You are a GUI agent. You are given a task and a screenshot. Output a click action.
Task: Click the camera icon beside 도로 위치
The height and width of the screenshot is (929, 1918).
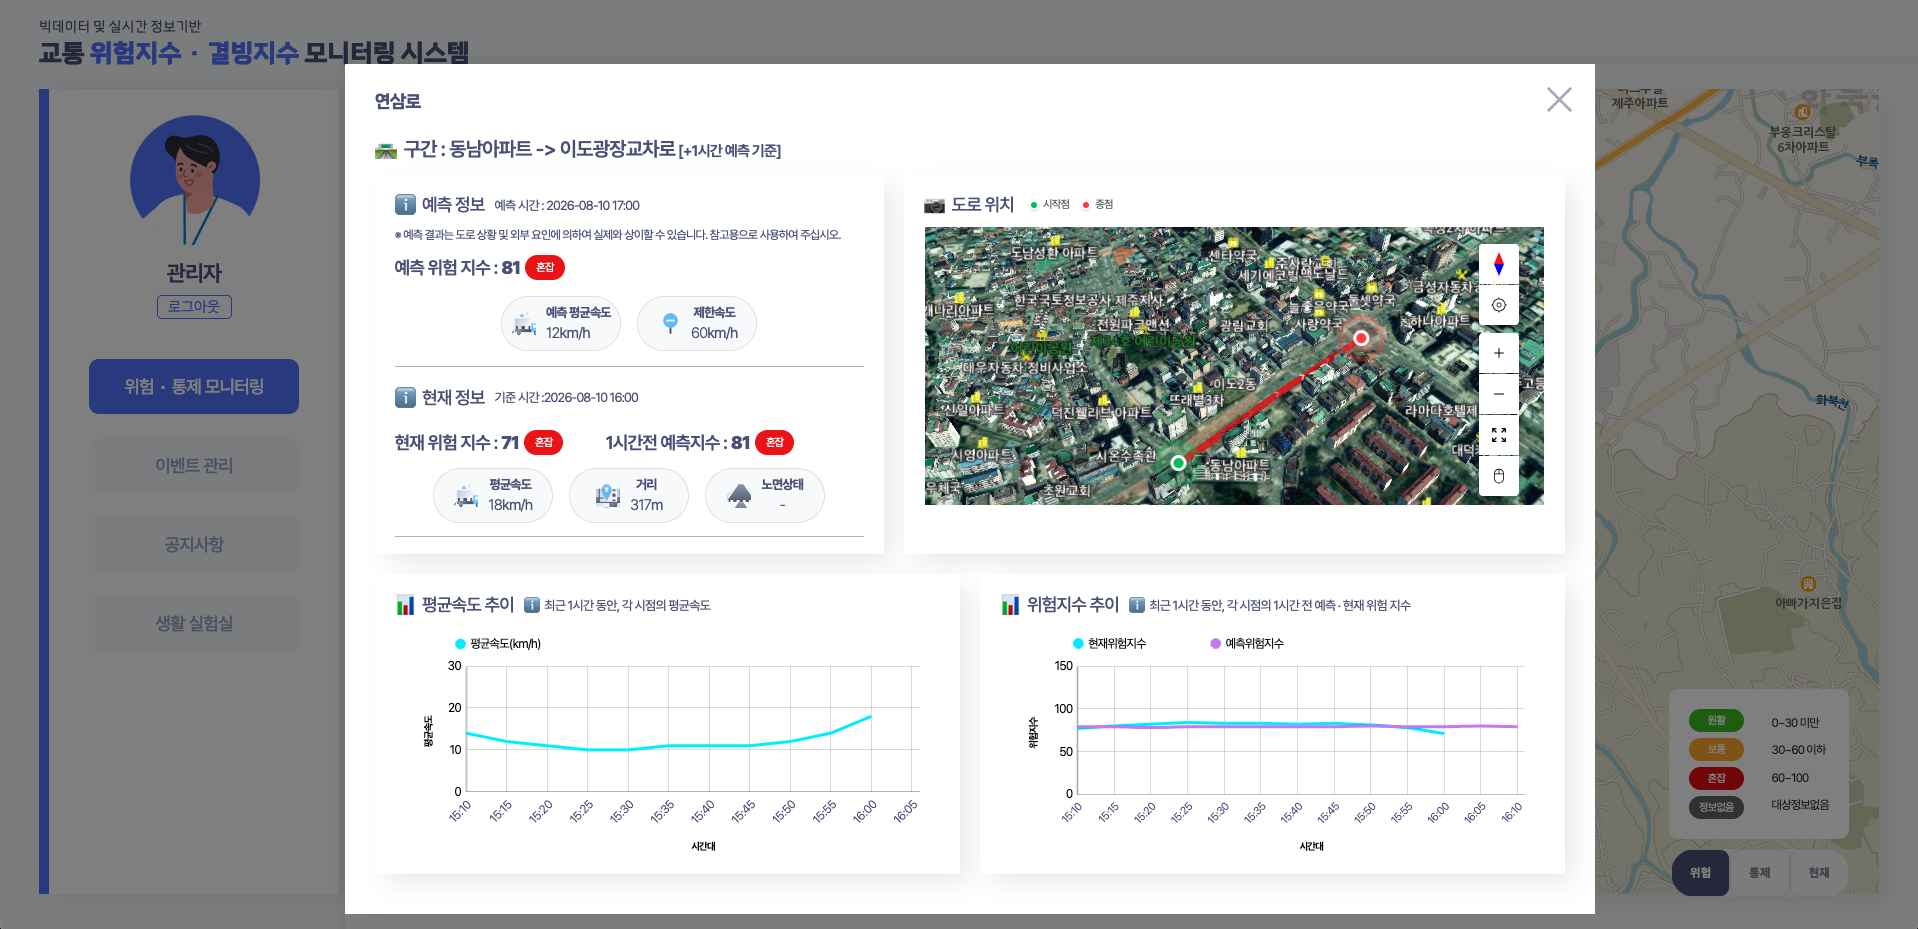click(934, 205)
